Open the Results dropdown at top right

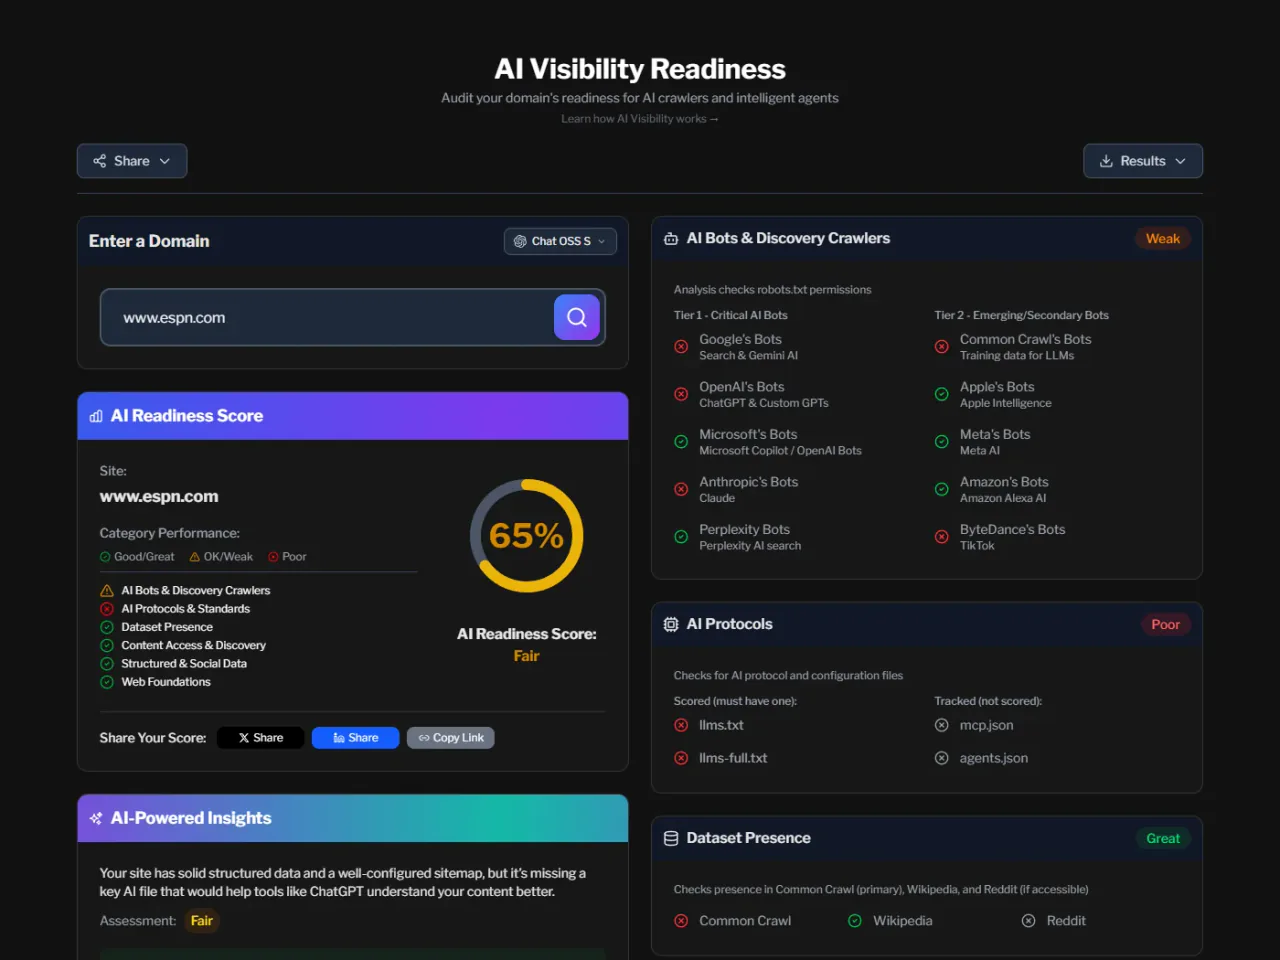(x=1143, y=160)
